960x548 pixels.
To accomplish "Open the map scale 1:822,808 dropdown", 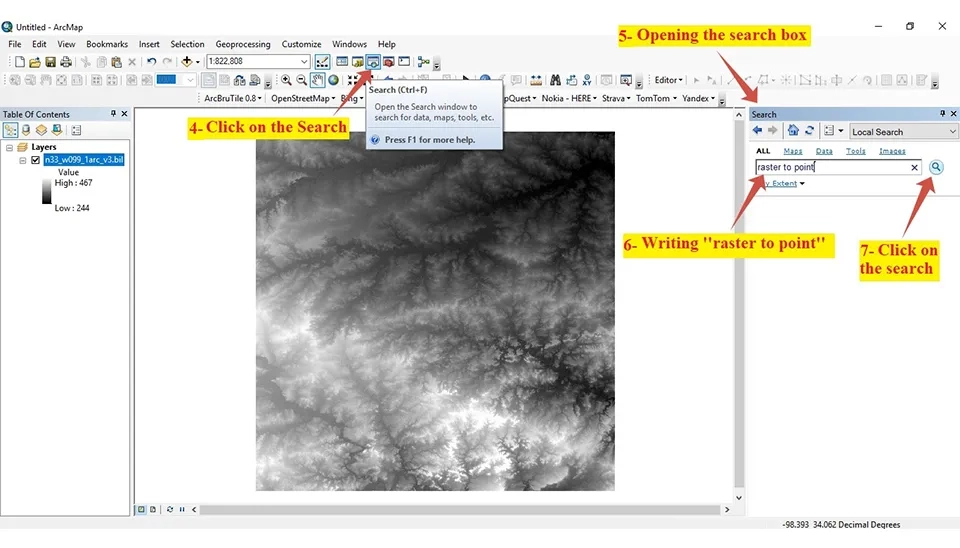I will point(304,61).
